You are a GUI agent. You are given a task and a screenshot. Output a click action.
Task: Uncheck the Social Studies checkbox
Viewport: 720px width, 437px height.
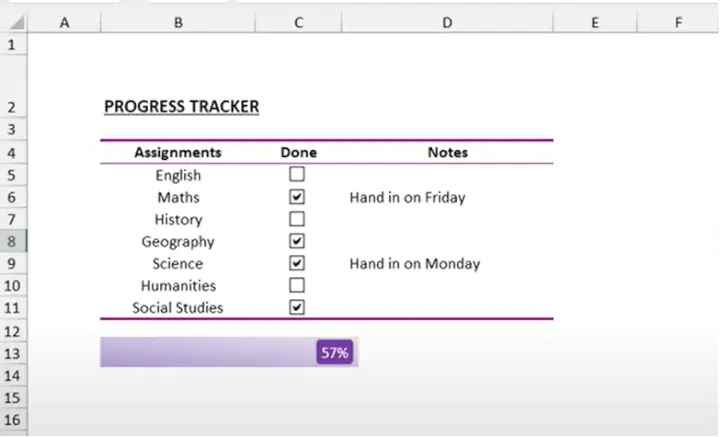297,307
